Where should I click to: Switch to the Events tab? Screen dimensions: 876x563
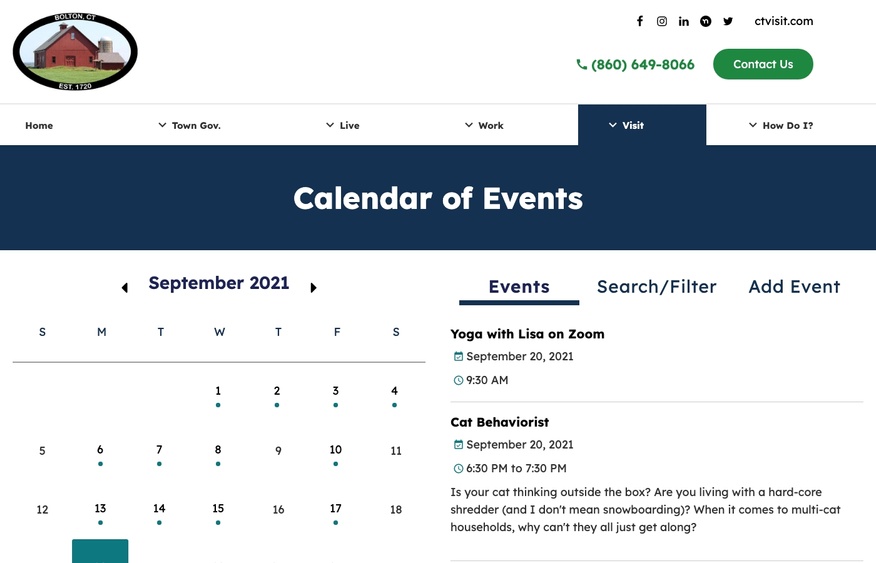(519, 287)
